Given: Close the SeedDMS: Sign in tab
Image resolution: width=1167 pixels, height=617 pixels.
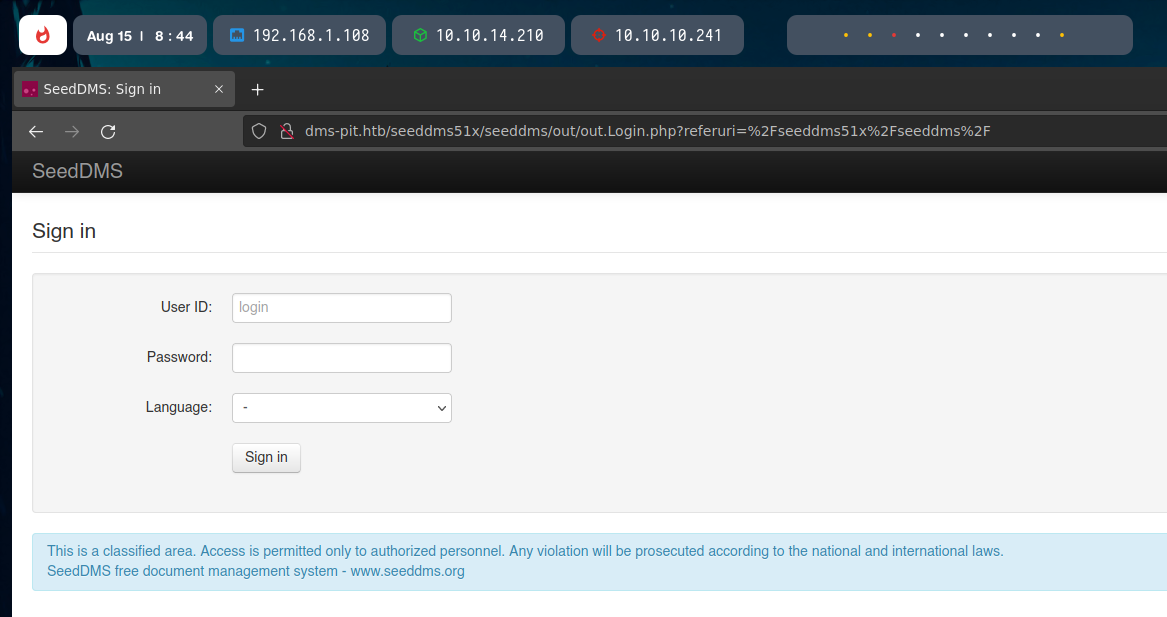Looking at the screenshot, I should 219,89.
